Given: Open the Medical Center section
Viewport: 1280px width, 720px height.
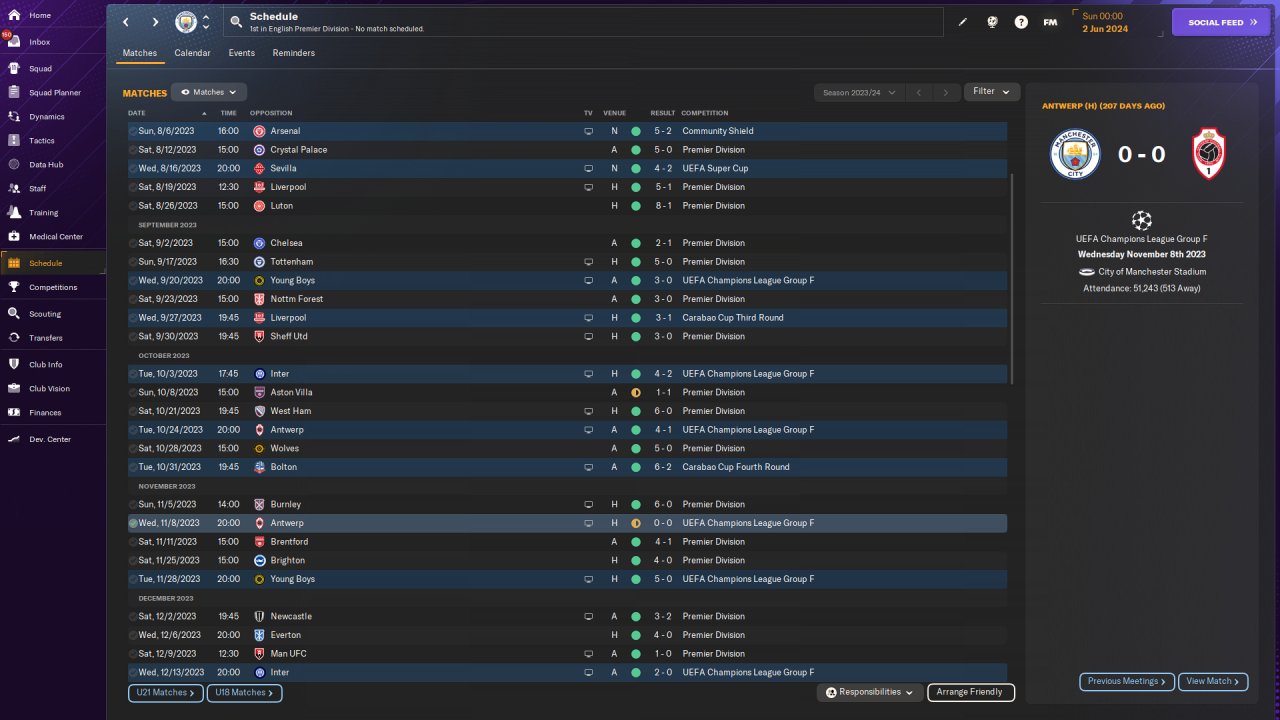Looking at the screenshot, I should pos(55,237).
